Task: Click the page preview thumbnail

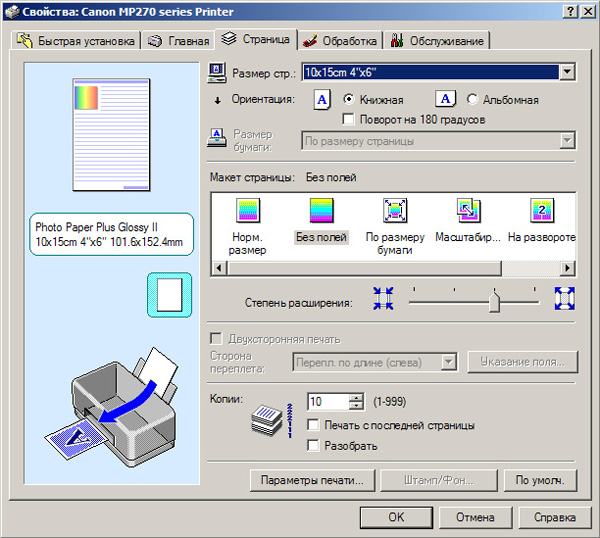Action: click(111, 135)
